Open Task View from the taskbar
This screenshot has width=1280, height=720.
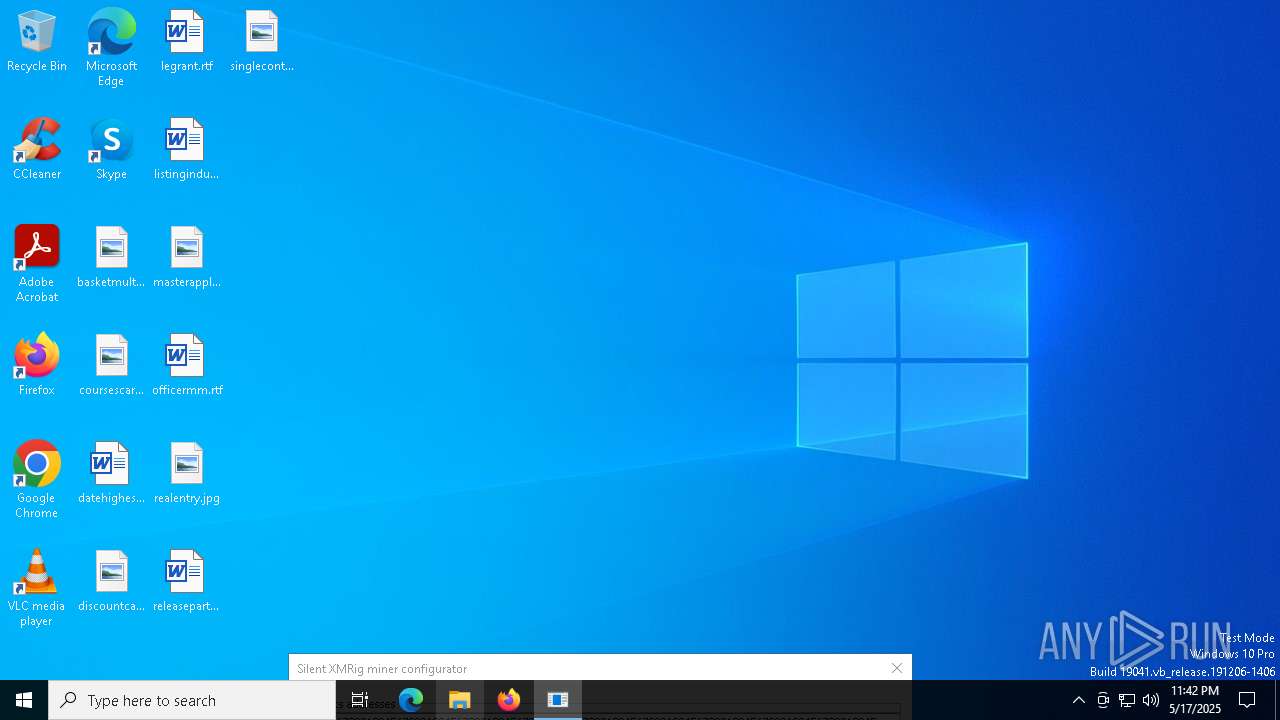tap(360, 700)
